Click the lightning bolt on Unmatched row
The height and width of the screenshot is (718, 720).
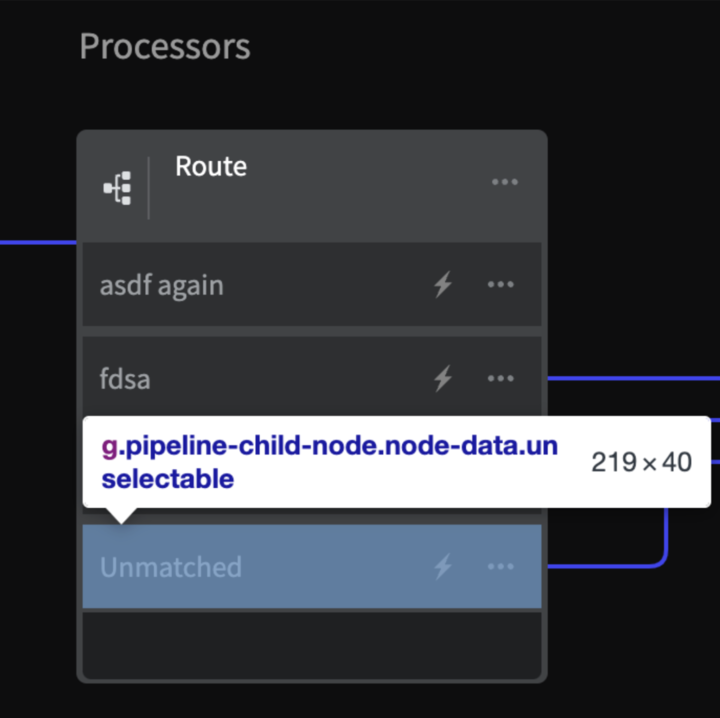click(x=443, y=567)
